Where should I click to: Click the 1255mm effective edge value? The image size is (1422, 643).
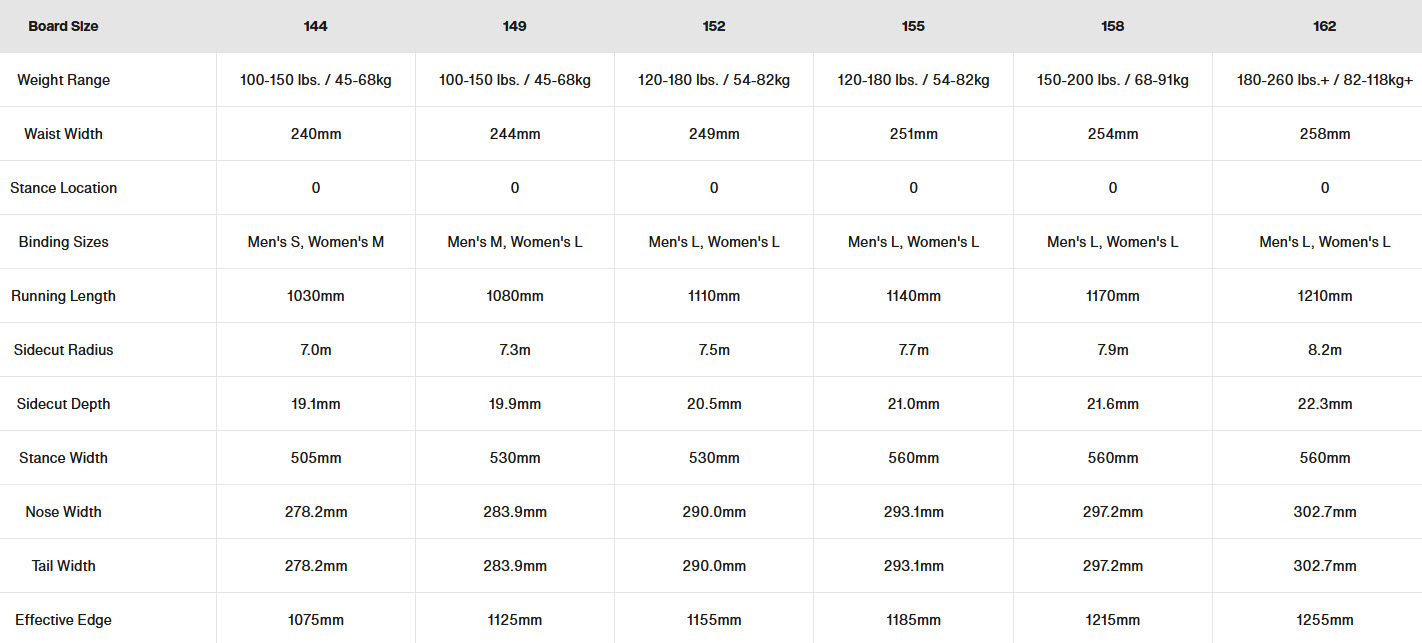1324,620
